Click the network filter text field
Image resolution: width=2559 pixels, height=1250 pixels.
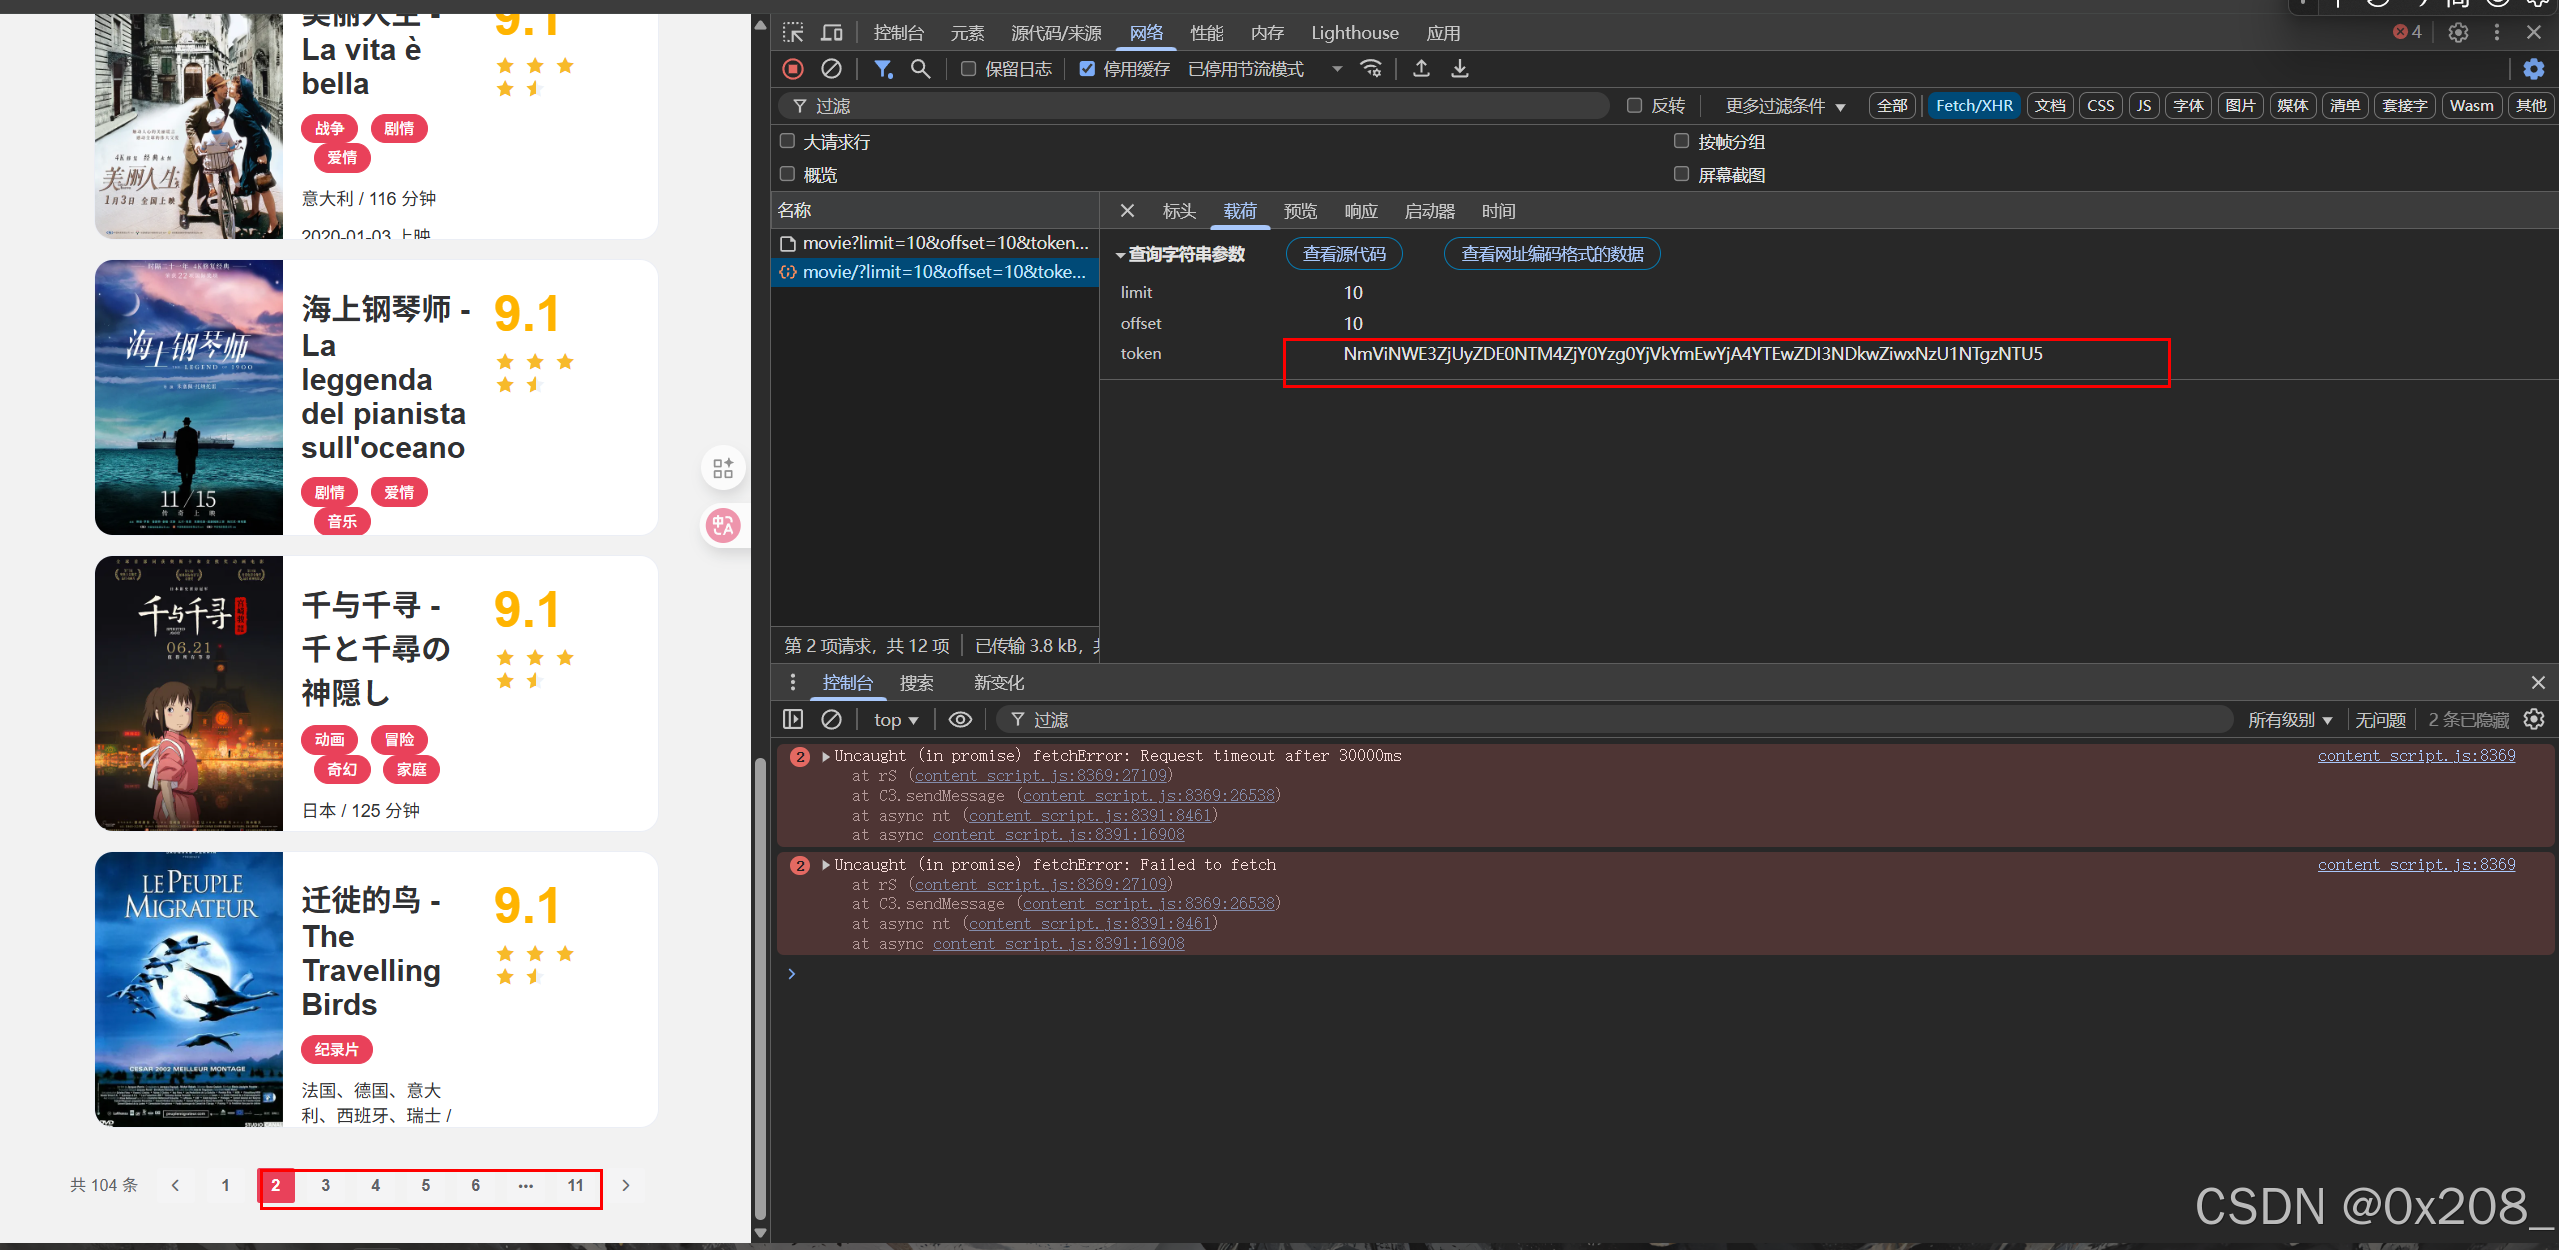[x=1192, y=106]
